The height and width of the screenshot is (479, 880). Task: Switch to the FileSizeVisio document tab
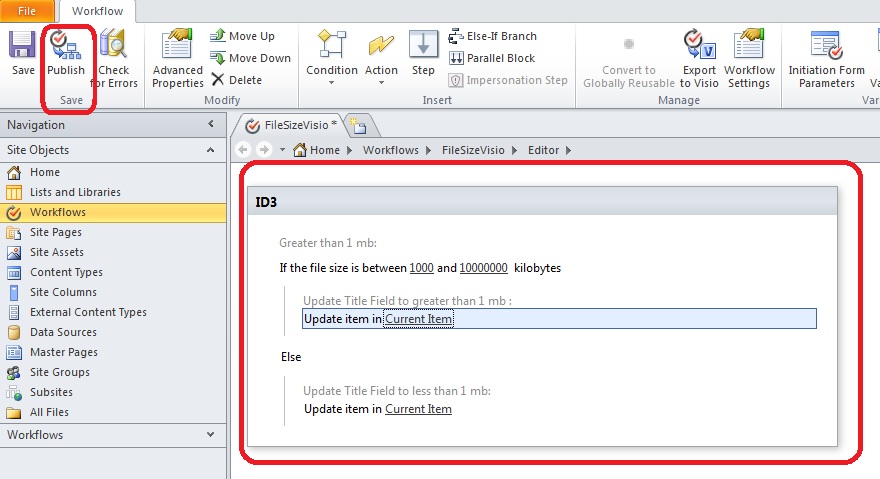[x=294, y=125]
